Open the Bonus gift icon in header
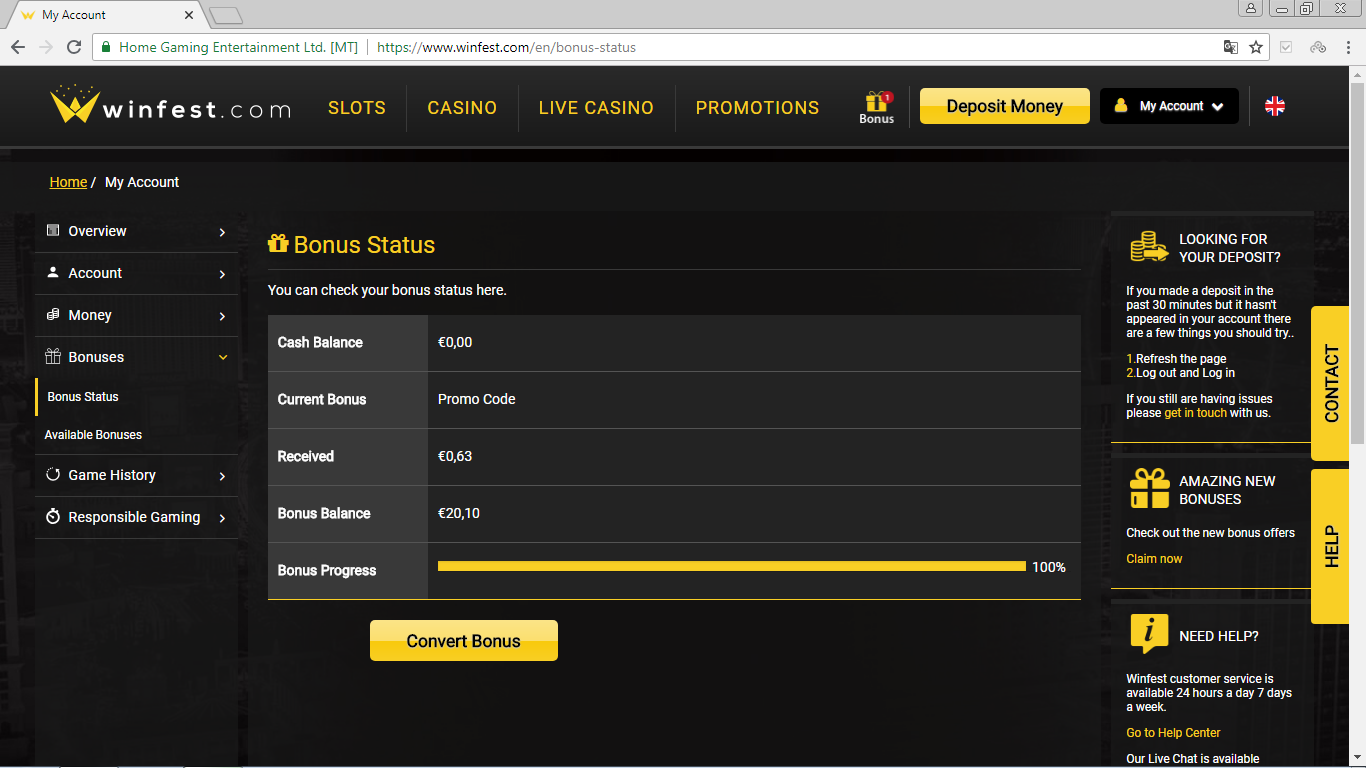The height and width of the screenshot is (768, 1366). tap(877, 106)
